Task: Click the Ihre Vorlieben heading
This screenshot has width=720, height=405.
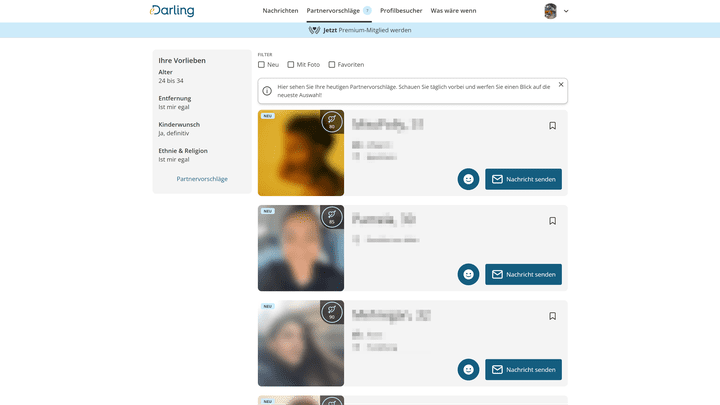Action: (x=182, y=61)
